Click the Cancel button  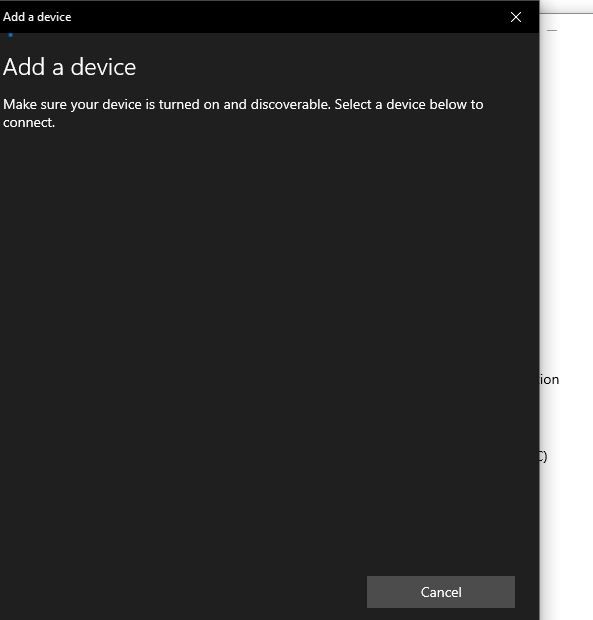pos(441,592)
